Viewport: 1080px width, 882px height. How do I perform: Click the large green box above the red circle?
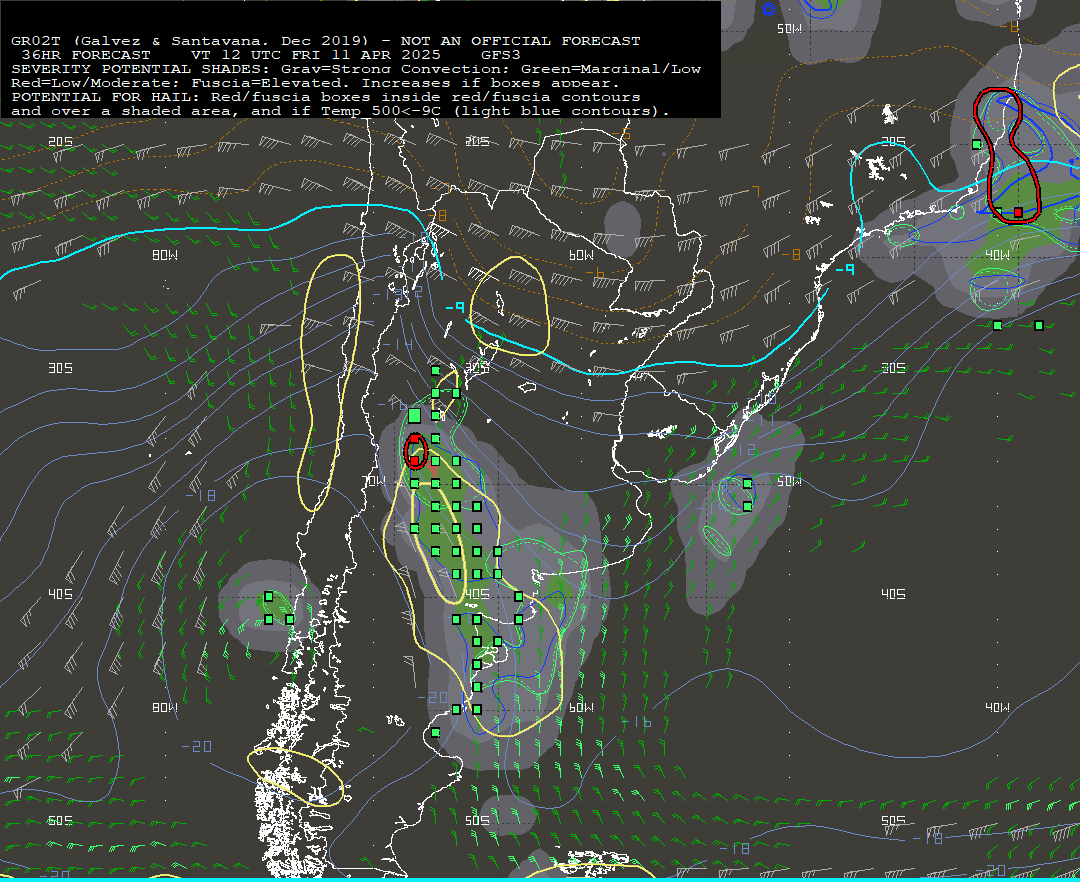pyautogui.click(x=414, y=415)
